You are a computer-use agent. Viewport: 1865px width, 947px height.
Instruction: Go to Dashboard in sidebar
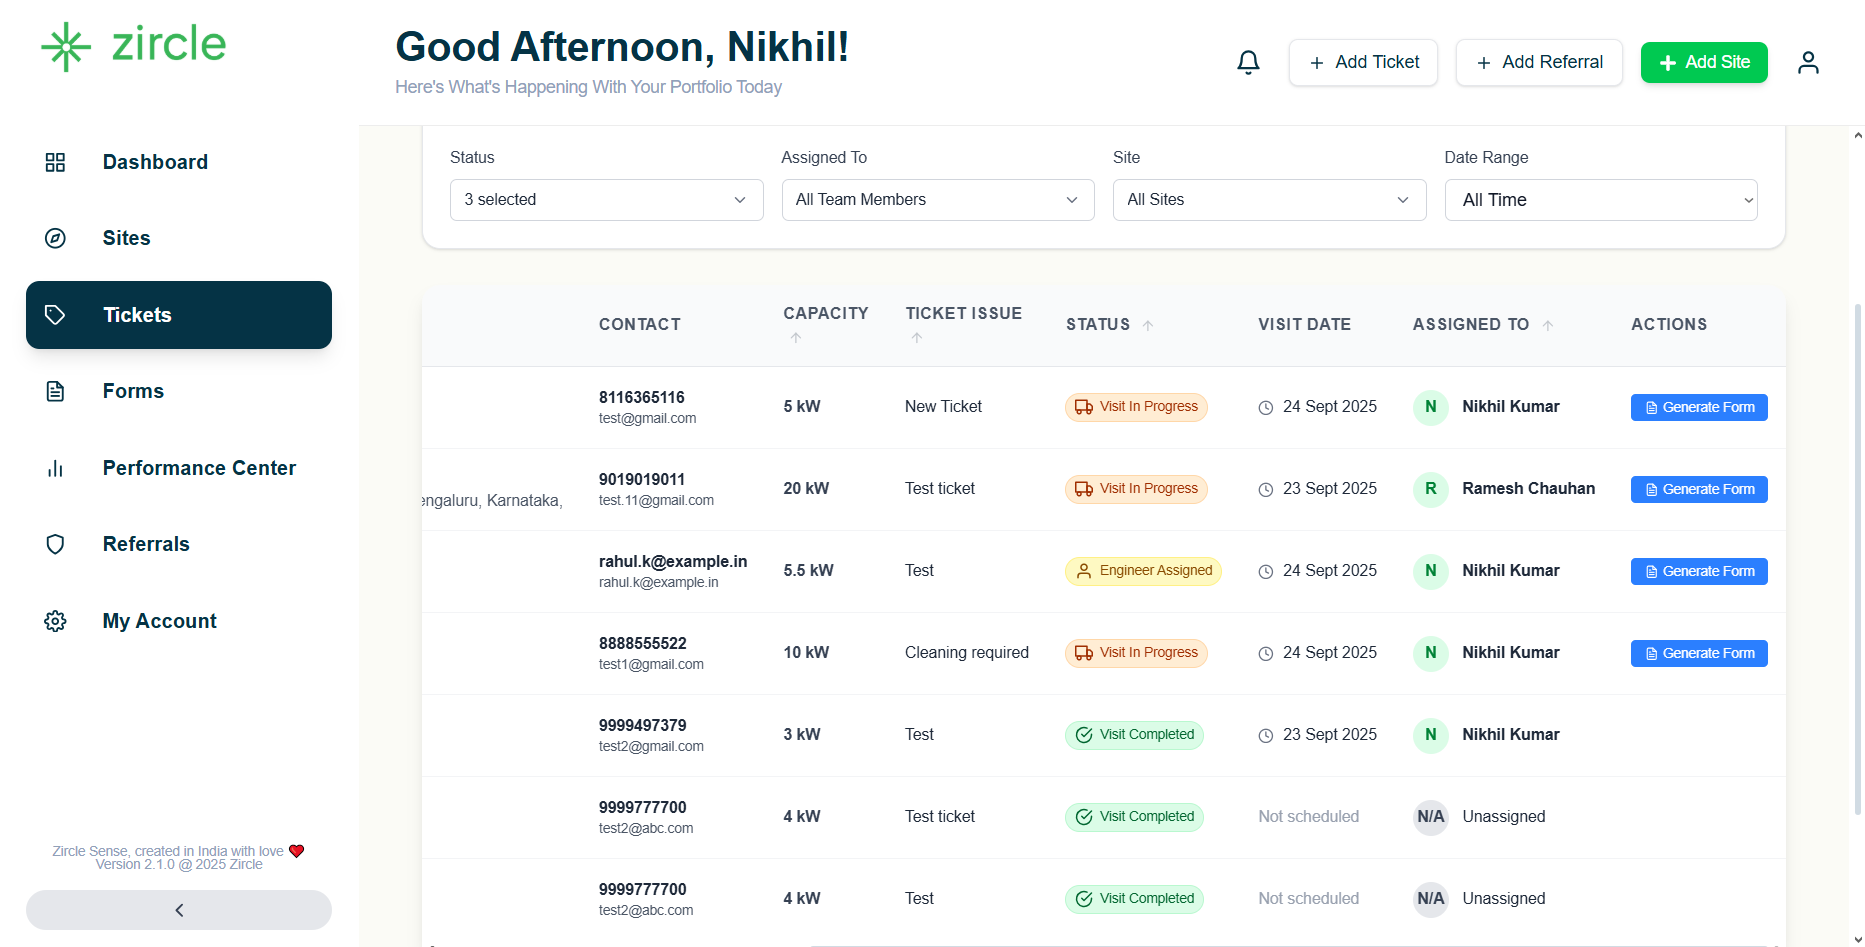[x=155, y=162]
